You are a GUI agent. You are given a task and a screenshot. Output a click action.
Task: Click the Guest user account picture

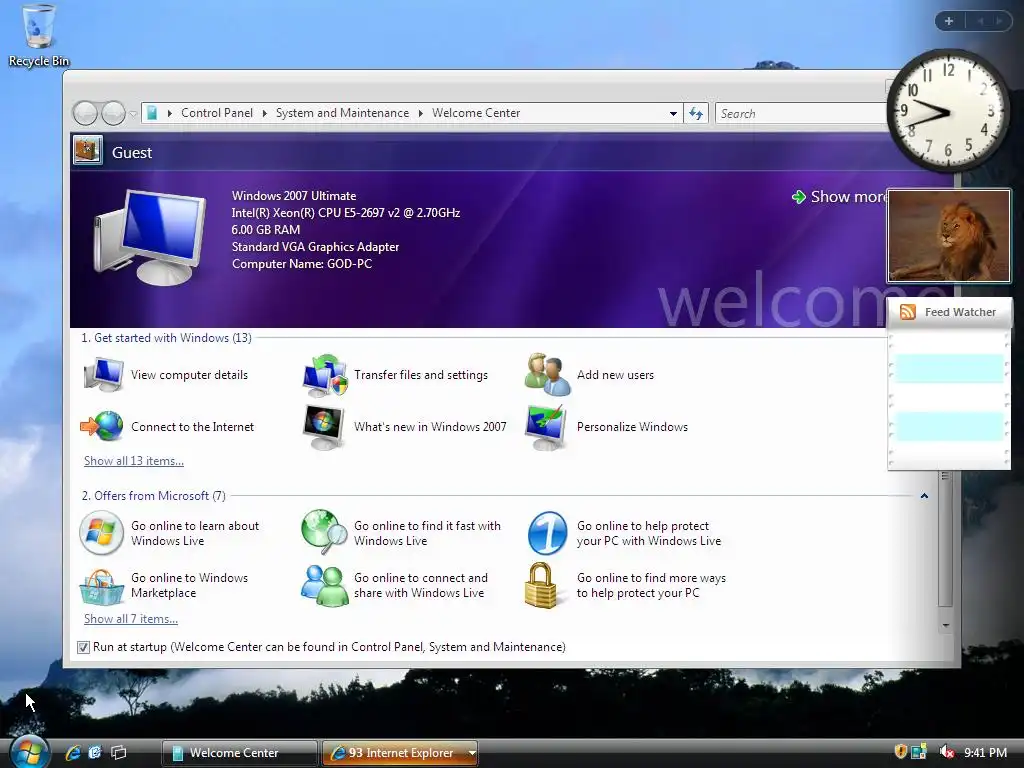[x=88, y=150]
